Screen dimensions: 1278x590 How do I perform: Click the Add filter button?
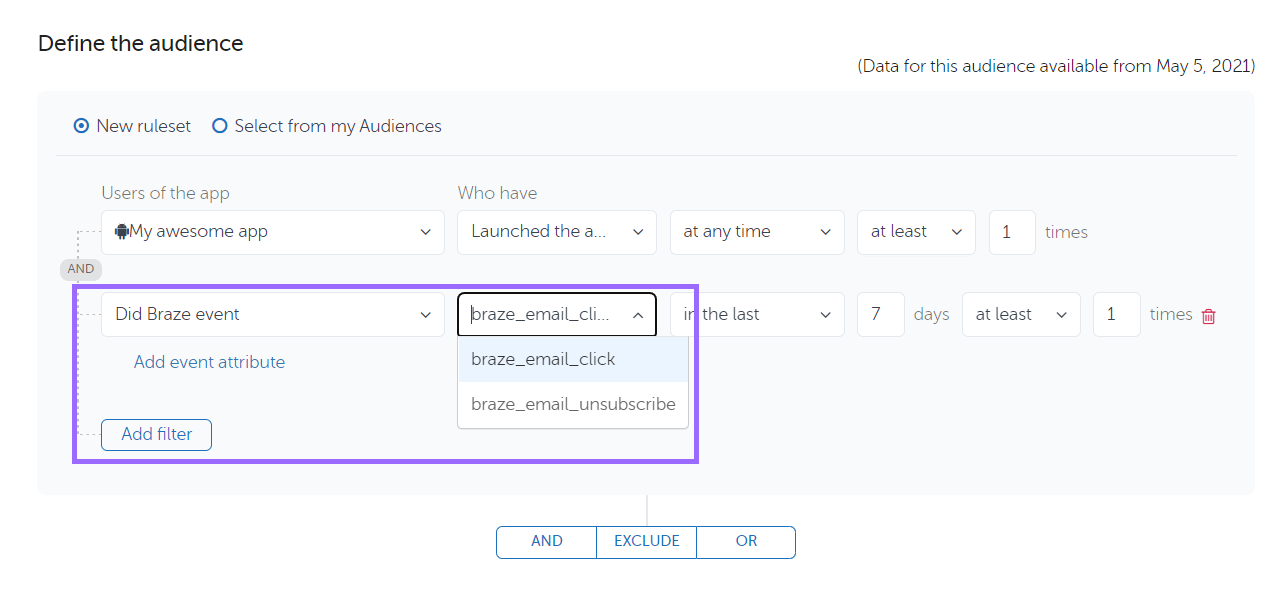click(156, 435)
